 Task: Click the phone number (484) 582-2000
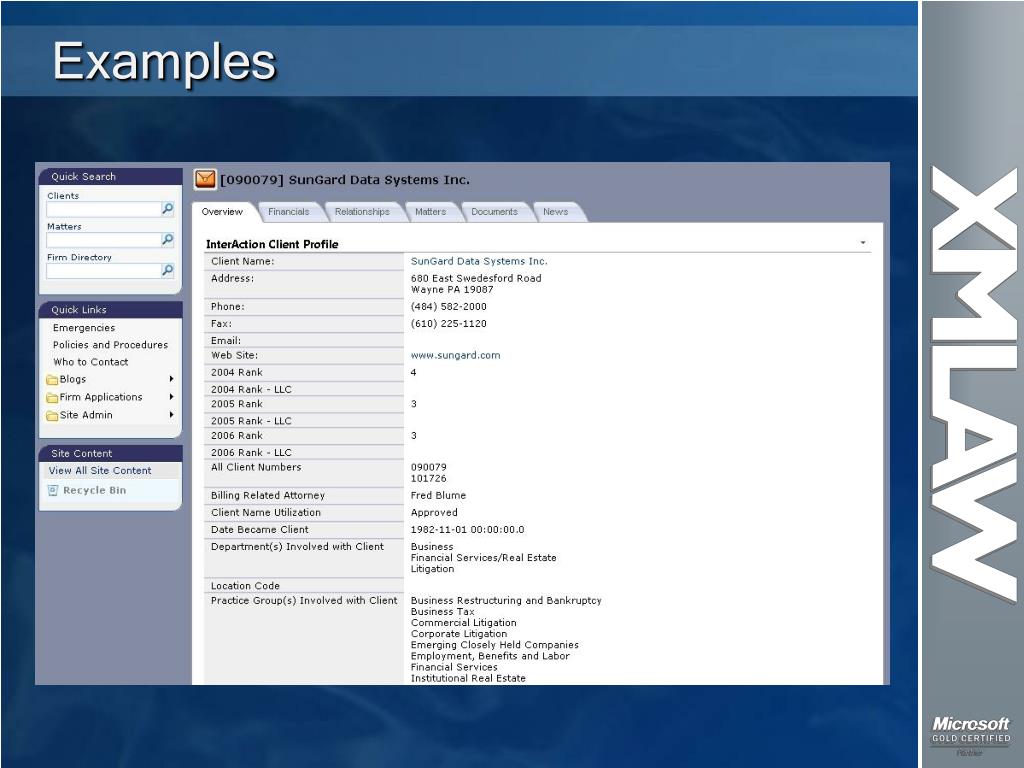click(x=448, y=306)
